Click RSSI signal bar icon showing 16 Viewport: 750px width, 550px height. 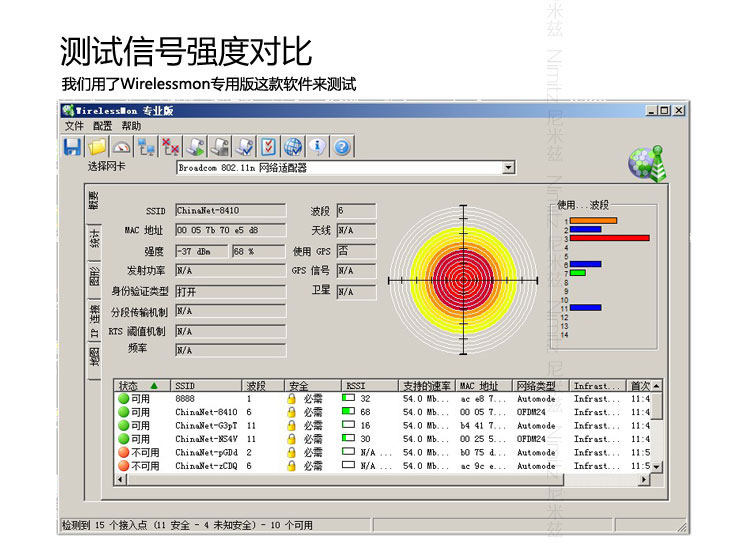point(348,424)
